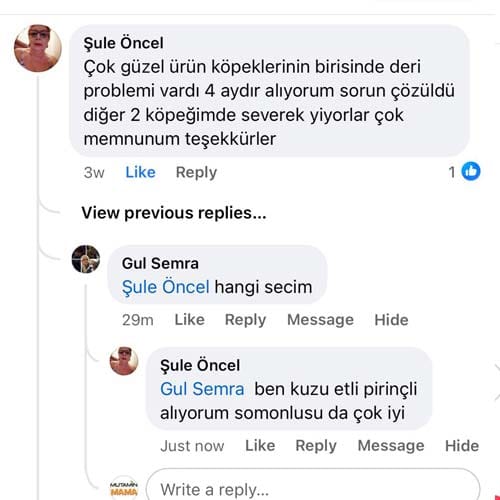
Task: Open Gul Semra's profile picture
Action: (x=86, y=259)
